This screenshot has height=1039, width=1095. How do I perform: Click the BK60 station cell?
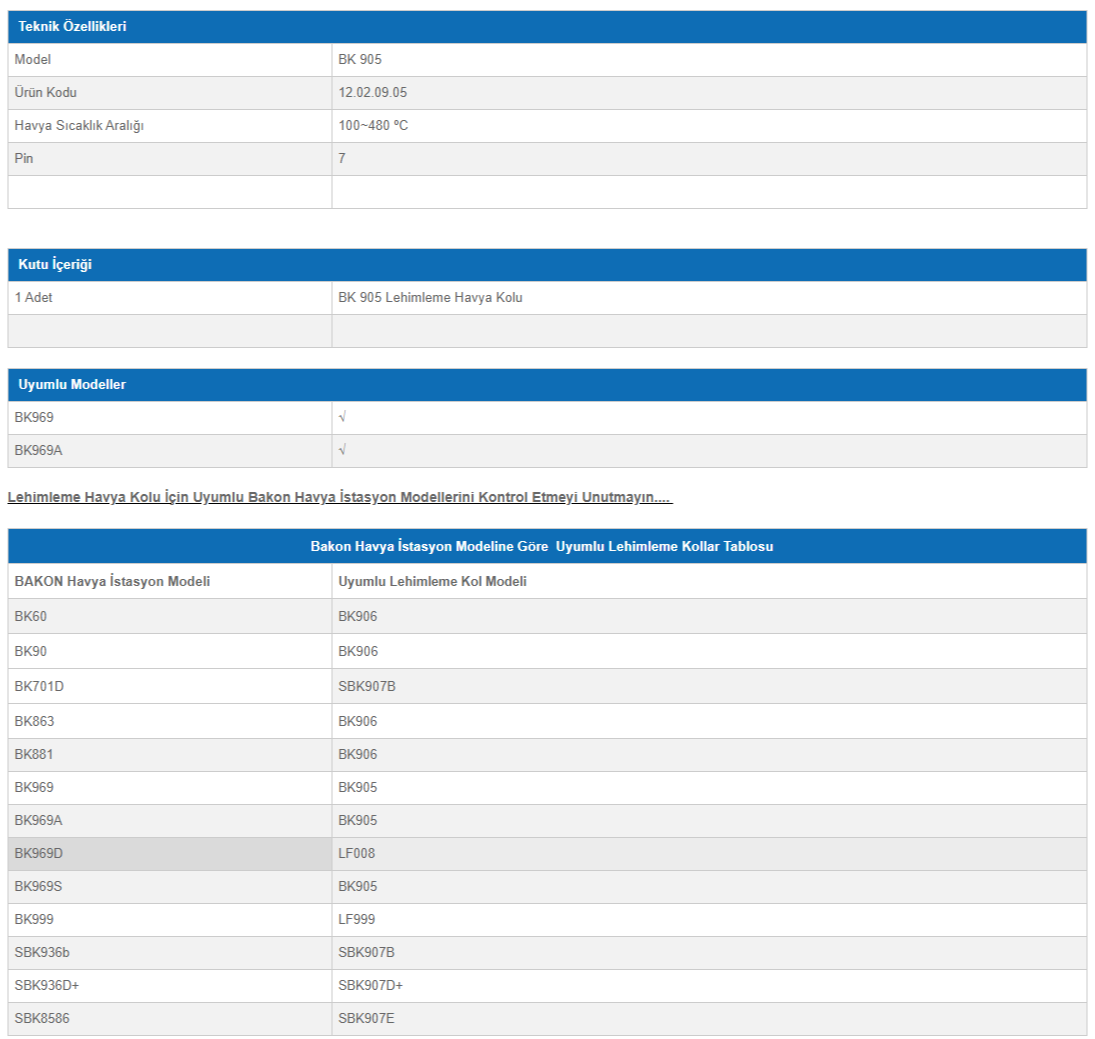point(170,617)
